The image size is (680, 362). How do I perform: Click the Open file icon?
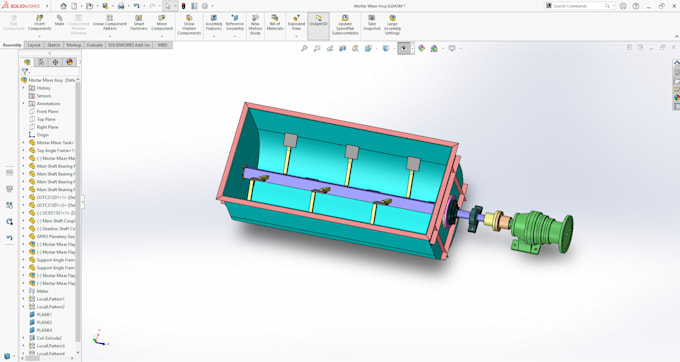(89, 6)
